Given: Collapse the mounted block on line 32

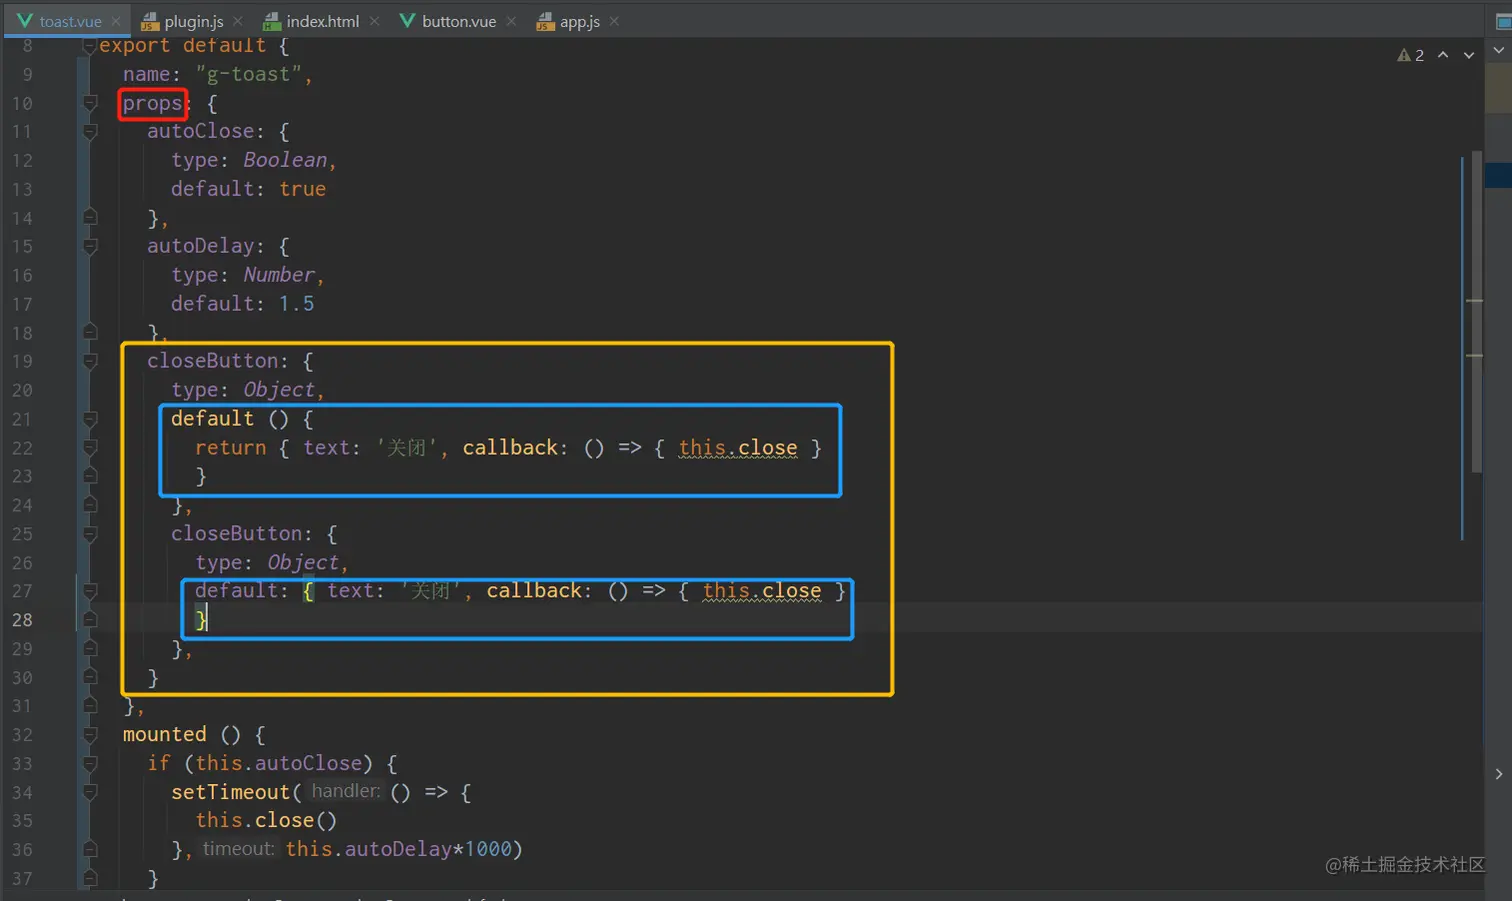Looking at the screenshot, I should (90, 735).
